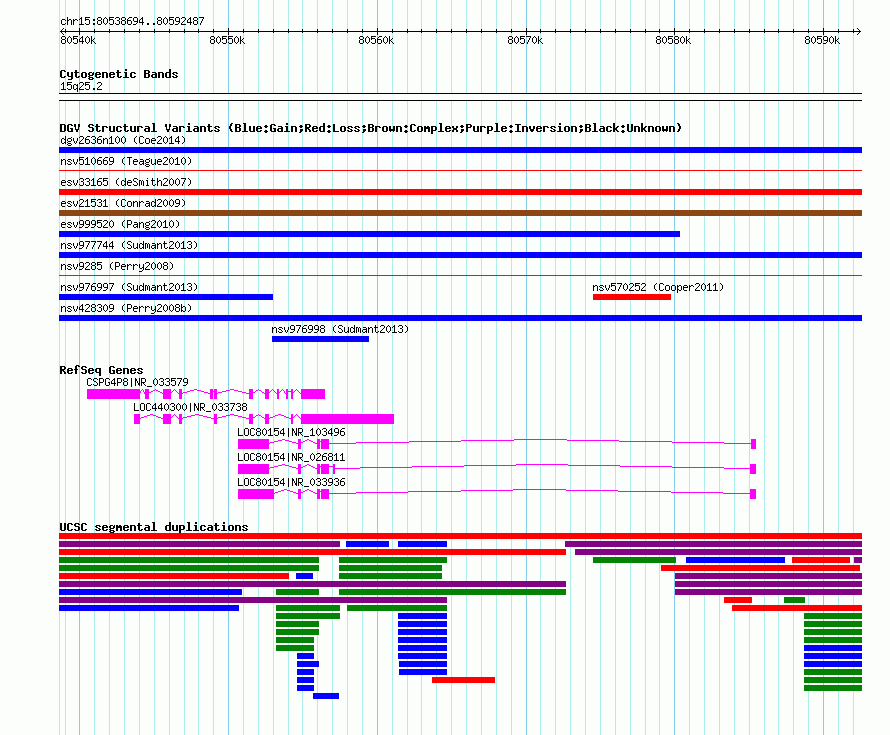Select the Cytogenetic Bands track title
890x735 pixels.
[x=119, y=74]
